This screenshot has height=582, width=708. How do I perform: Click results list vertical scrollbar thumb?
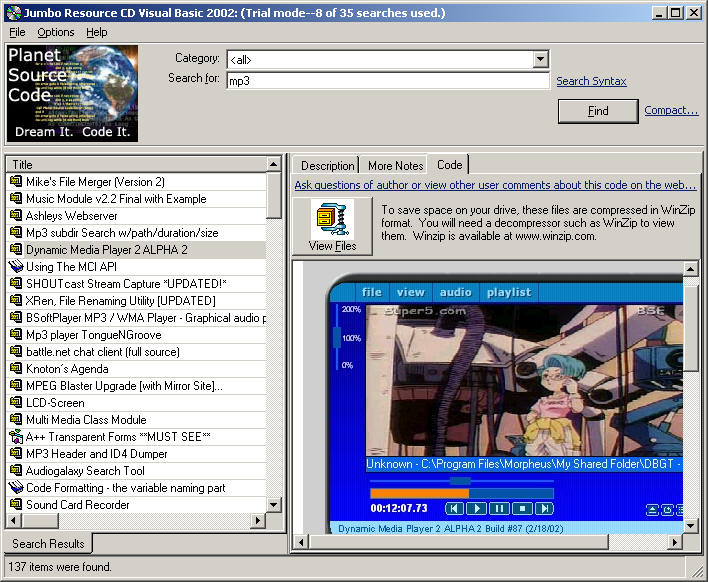coord(274,196)
